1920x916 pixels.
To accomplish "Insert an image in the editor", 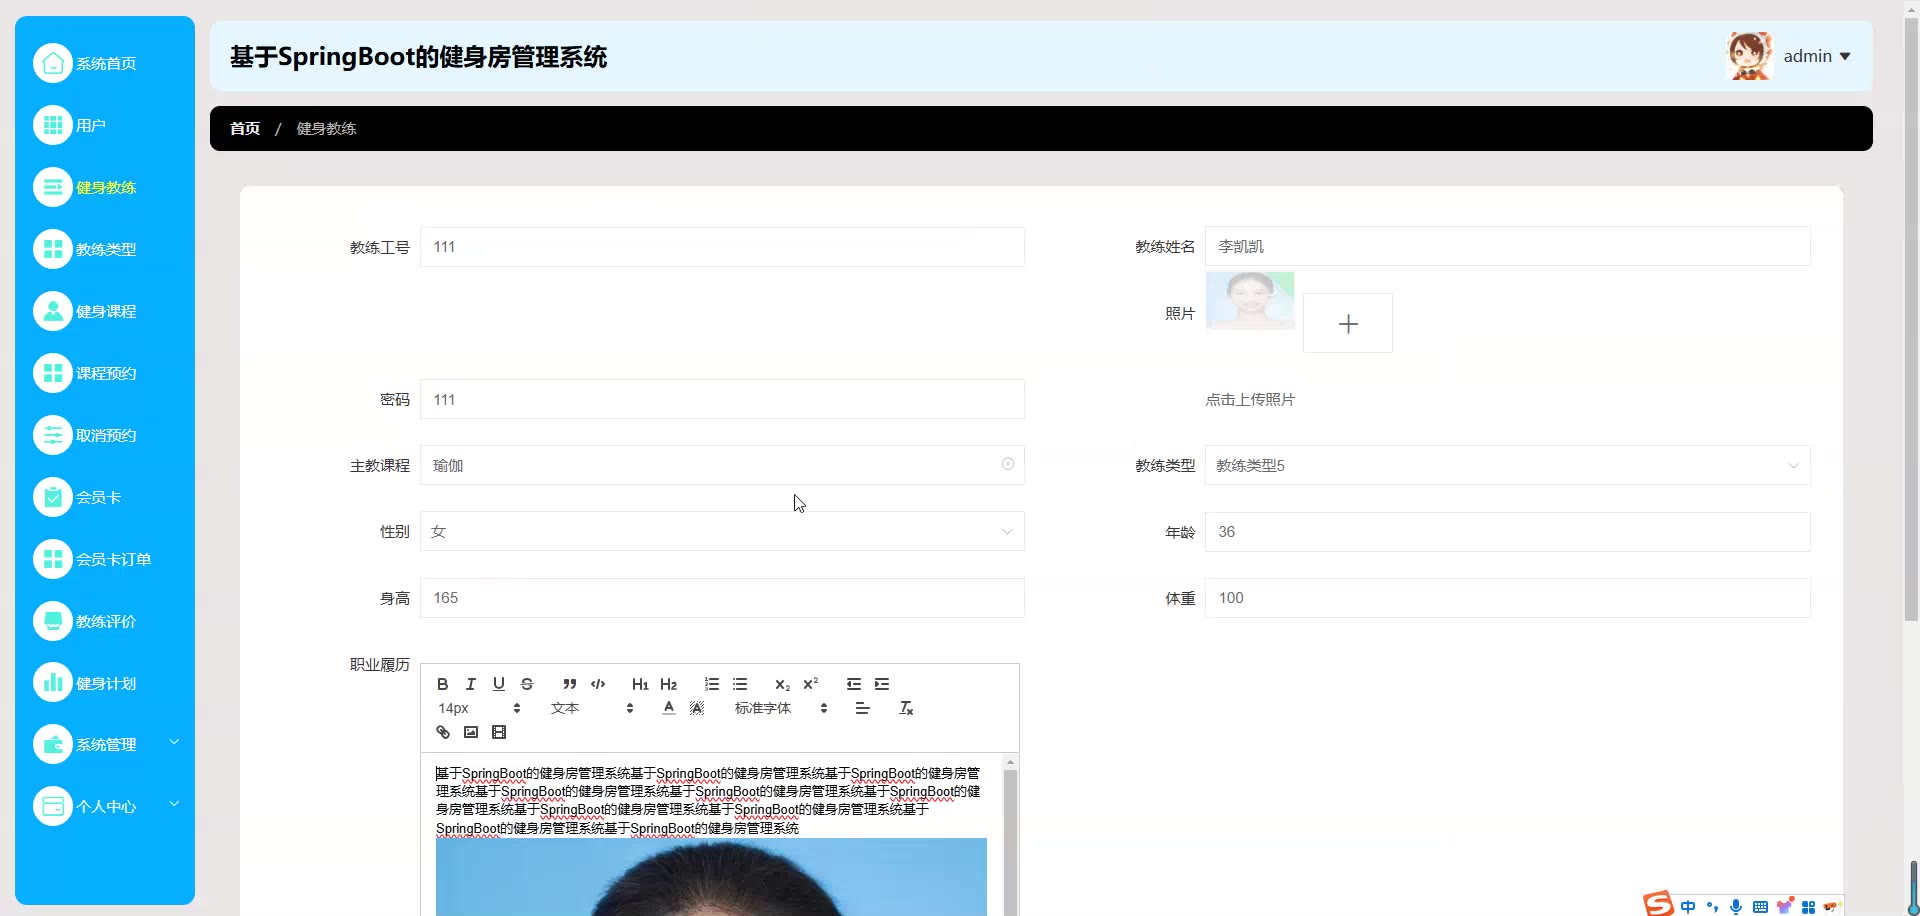I will click(471, 732).
